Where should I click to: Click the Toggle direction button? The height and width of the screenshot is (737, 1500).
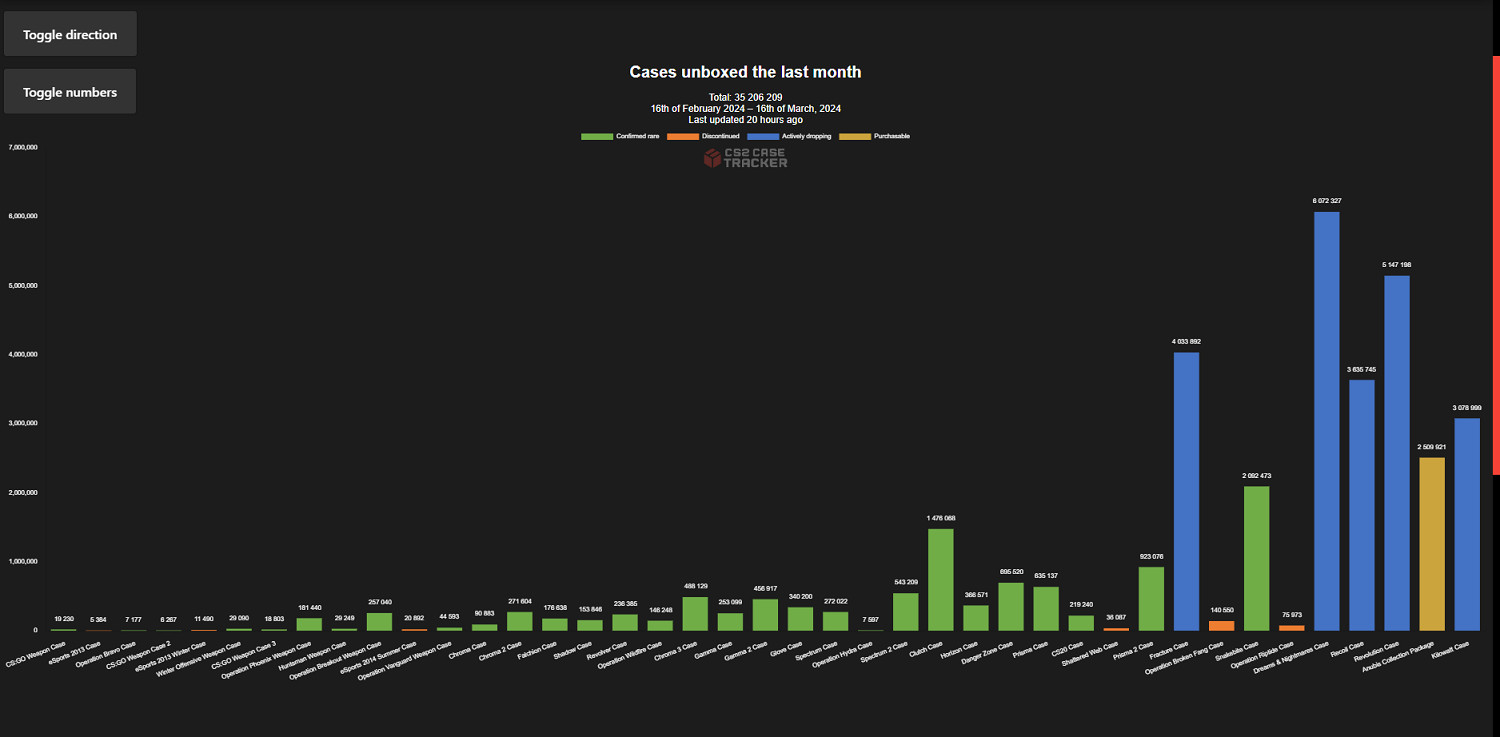(70, 34)
